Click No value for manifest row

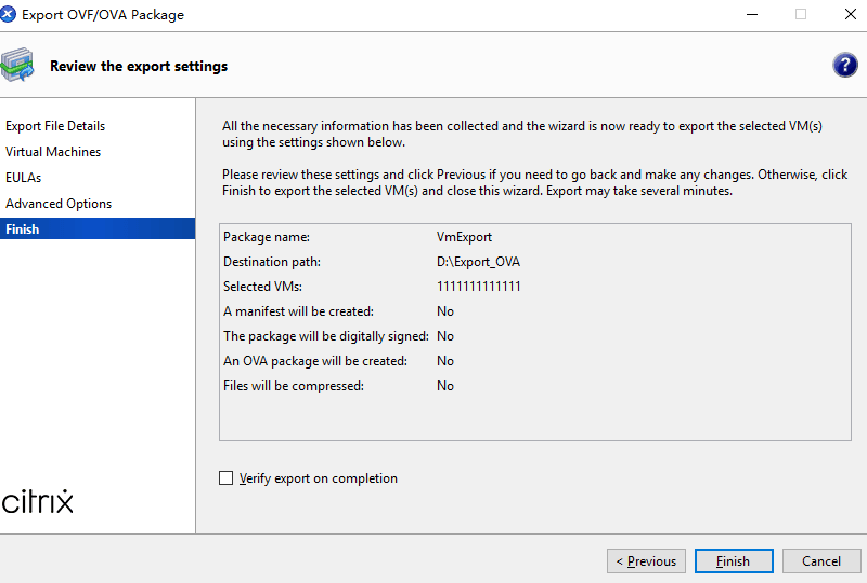pyautogui.click(x=445, y=311)
